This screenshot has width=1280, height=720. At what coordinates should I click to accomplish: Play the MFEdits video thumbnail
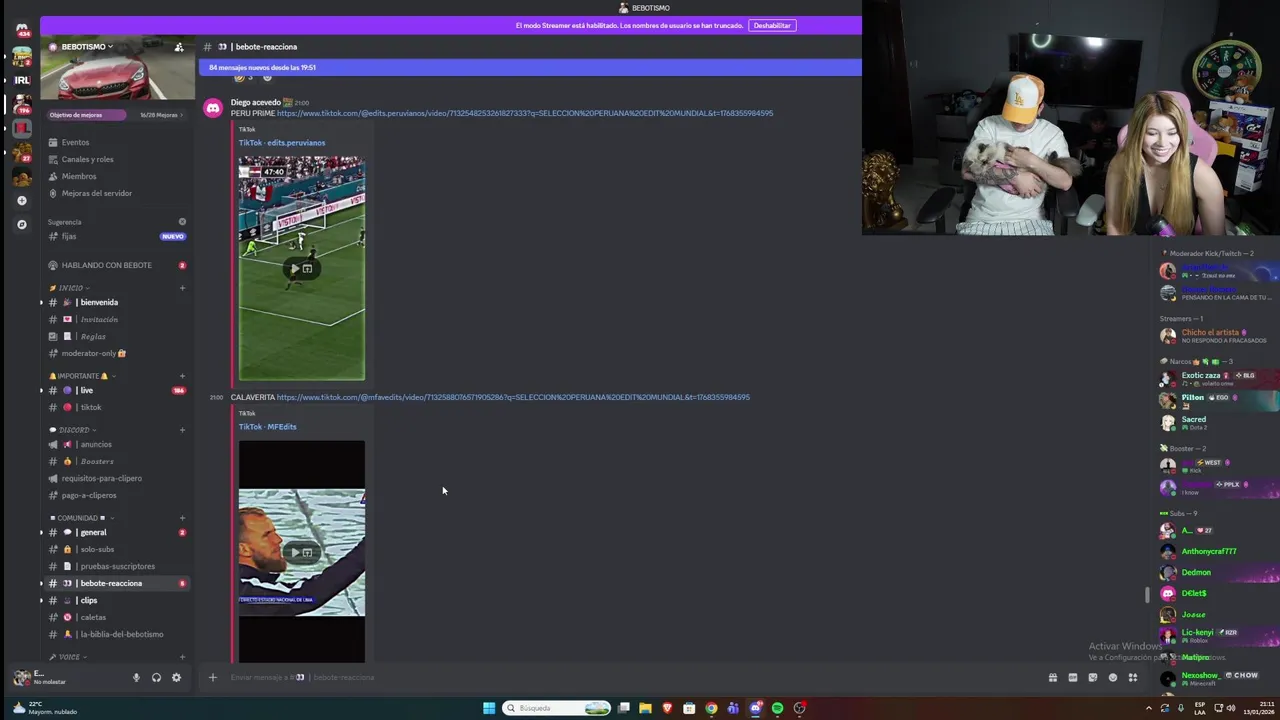pos(301,551)
